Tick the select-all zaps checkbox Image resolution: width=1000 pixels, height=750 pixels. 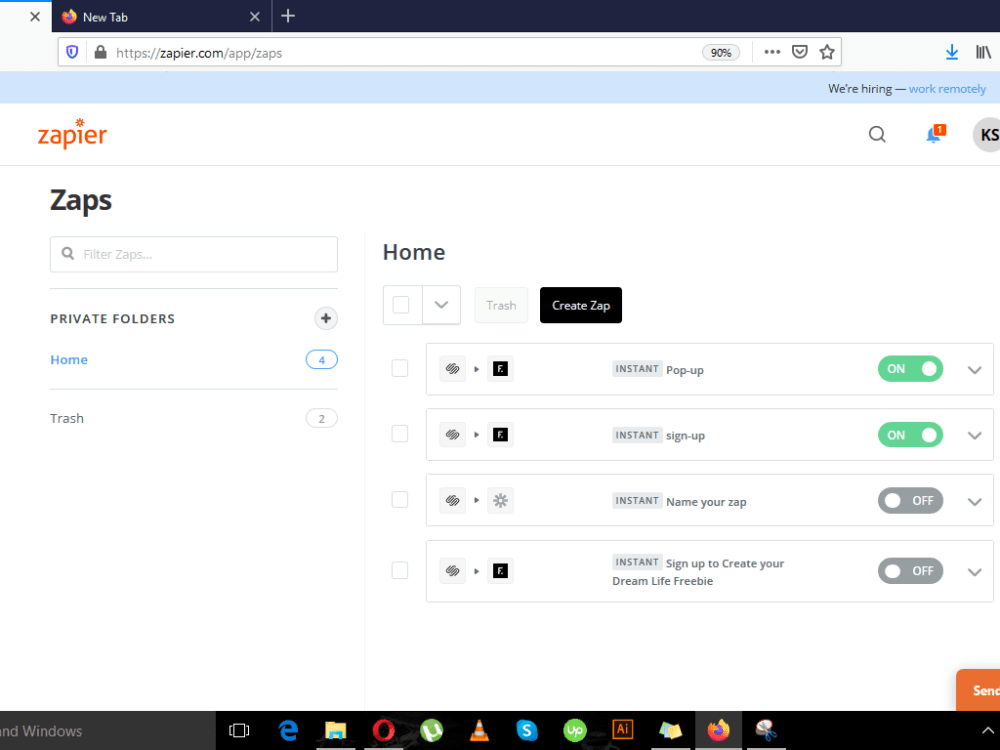(x=401, y=305)
